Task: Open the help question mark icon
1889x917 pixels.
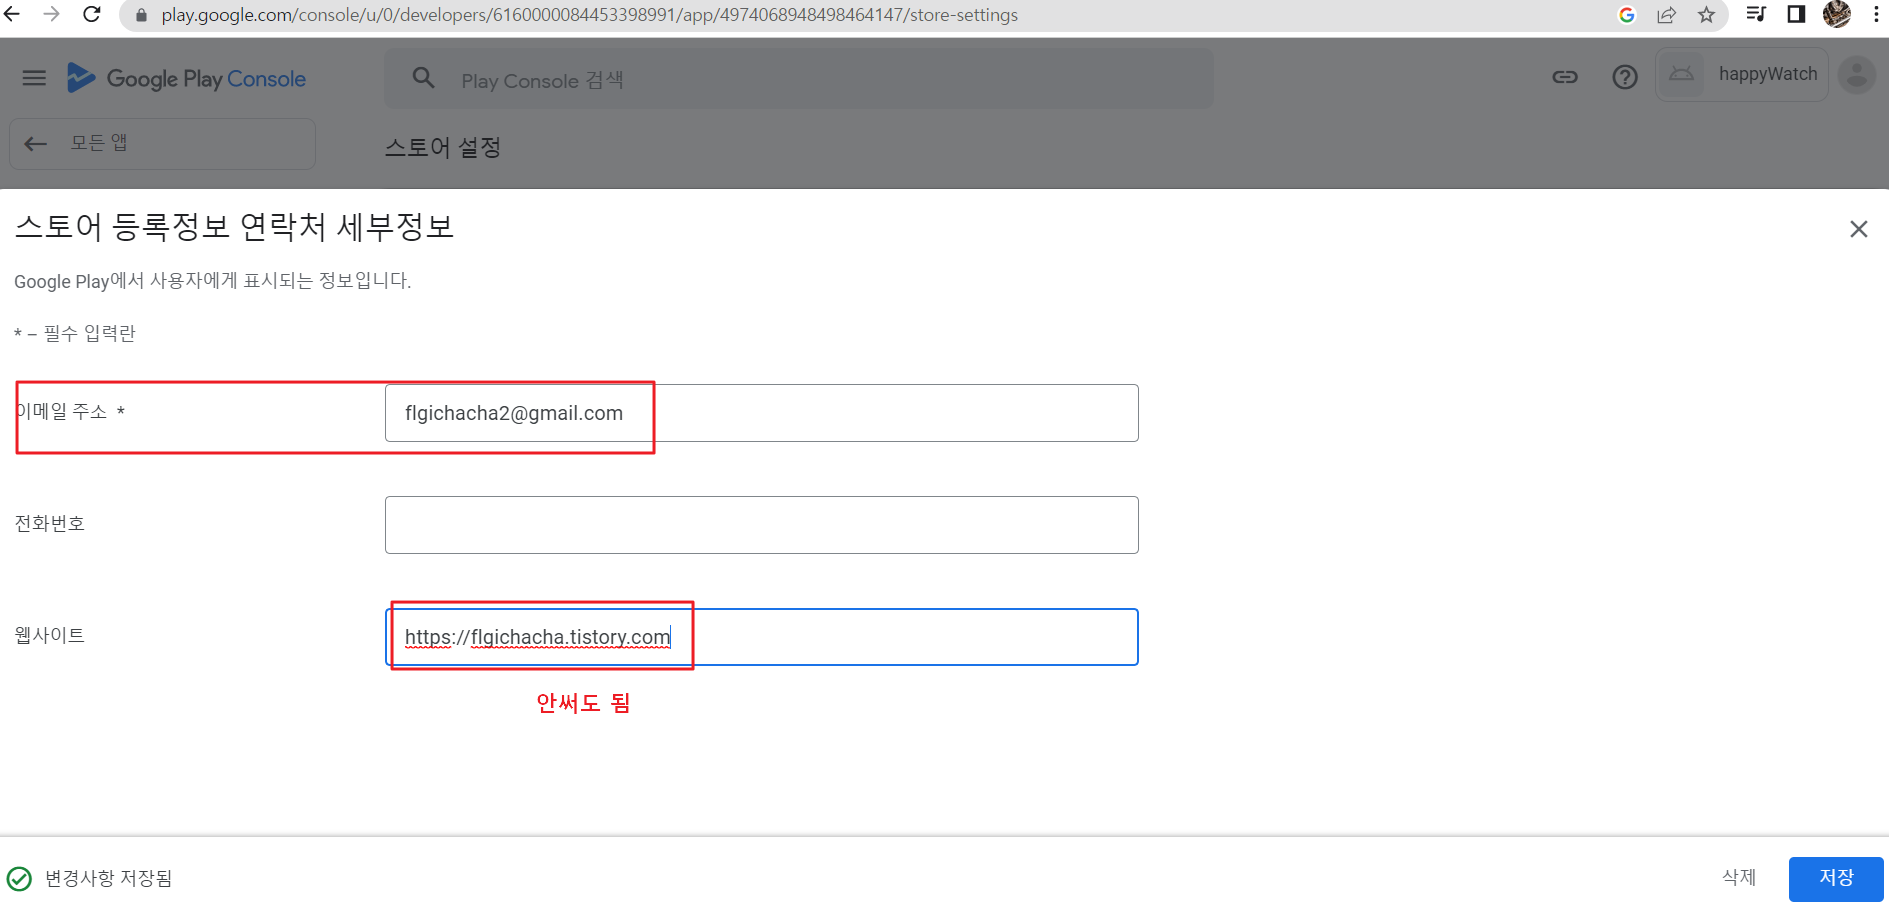Action: [1625, 77]
